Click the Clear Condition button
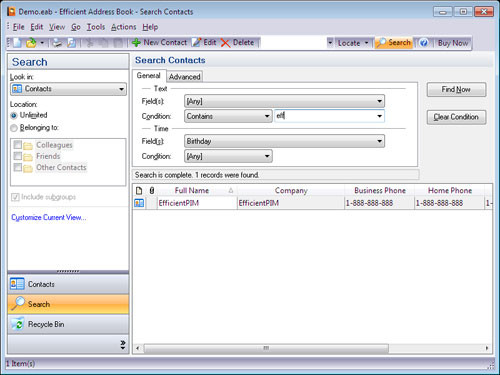The width and height of the screenshot is (500, 375). click(x=456, y=117)
